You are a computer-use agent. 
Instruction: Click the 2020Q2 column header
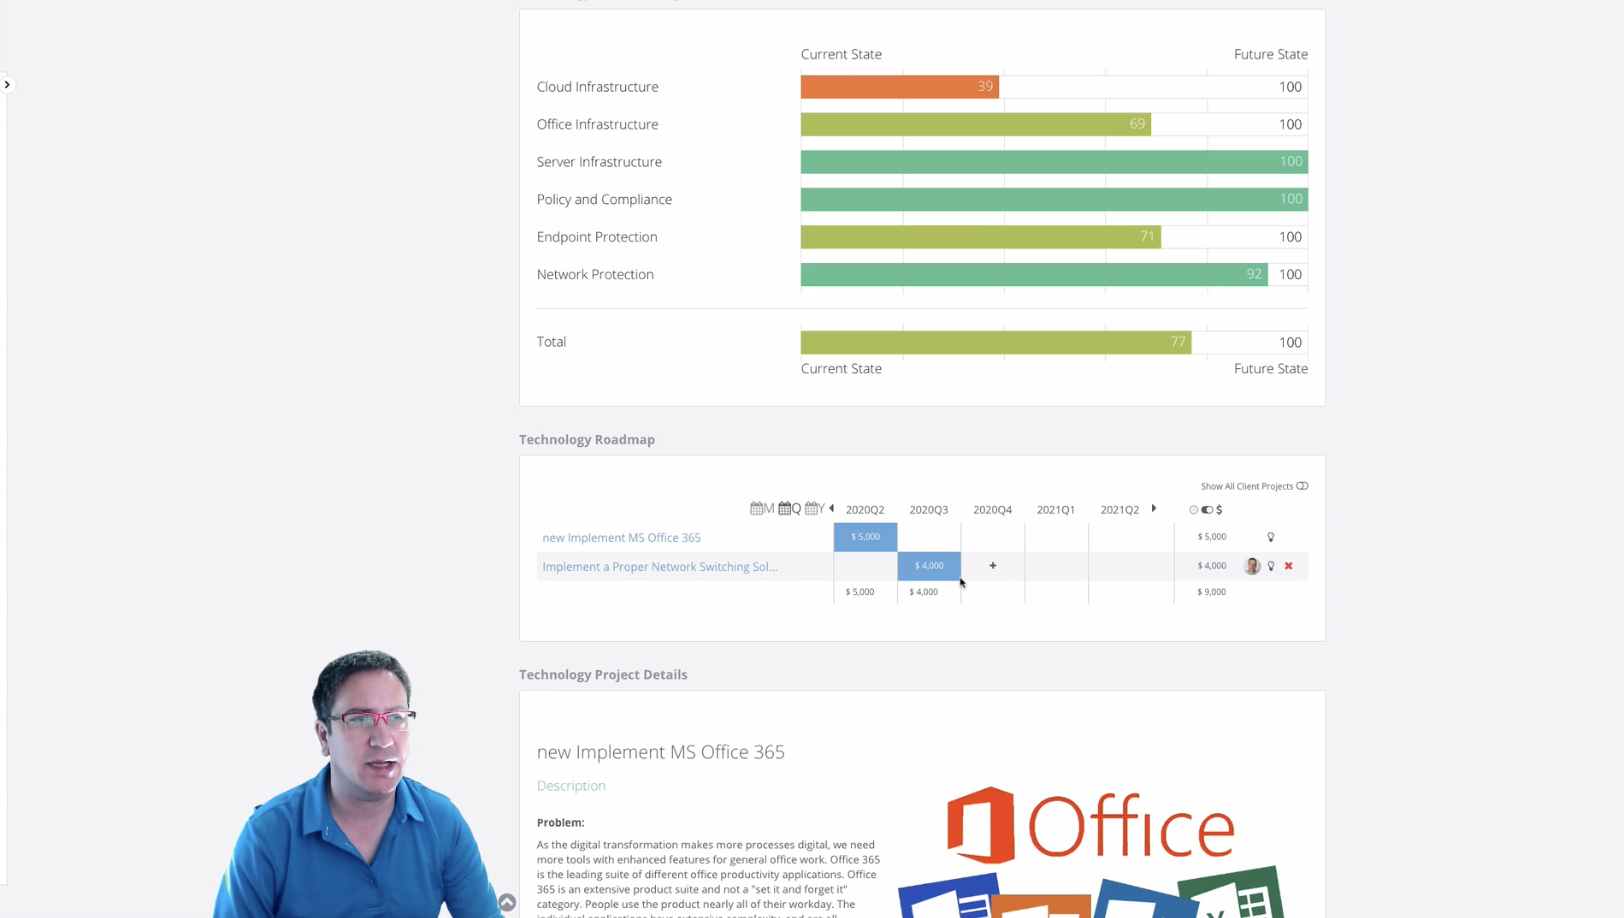click(x=865, y=510)
